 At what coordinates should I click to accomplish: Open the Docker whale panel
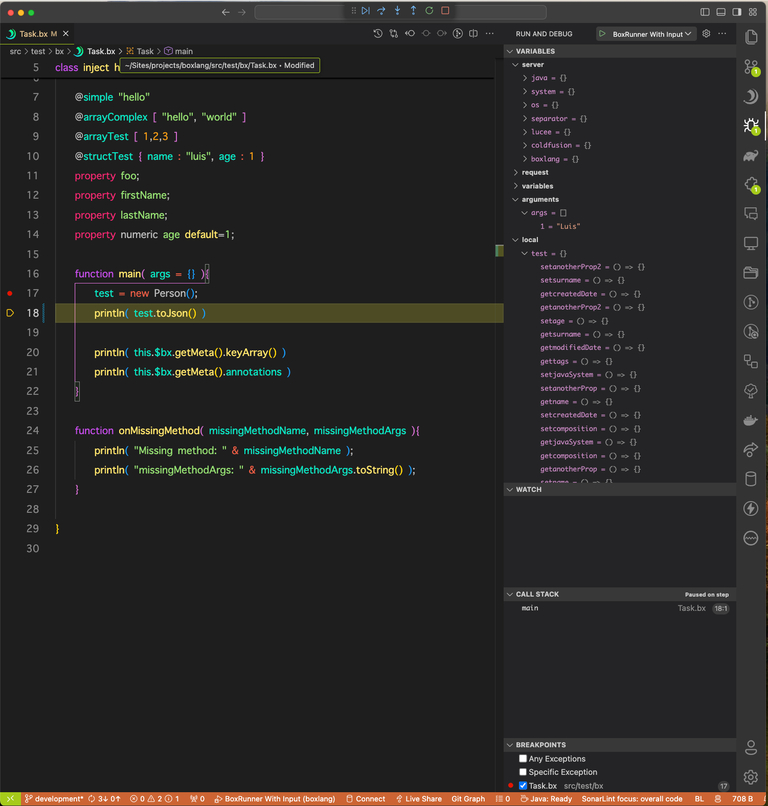(x=751, y=420)
